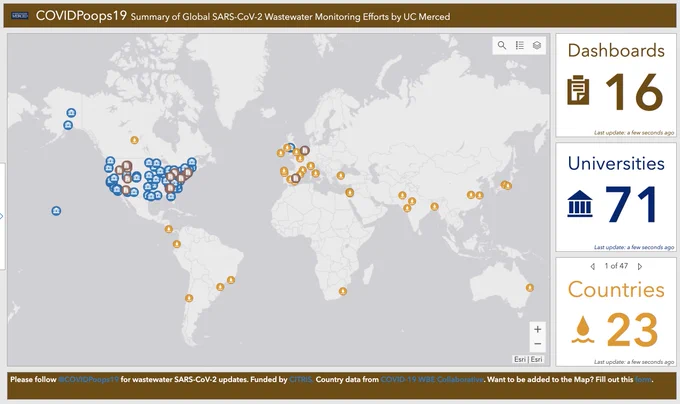
Task: Select the Costa Rica area country marker
Action: (169, 229)
